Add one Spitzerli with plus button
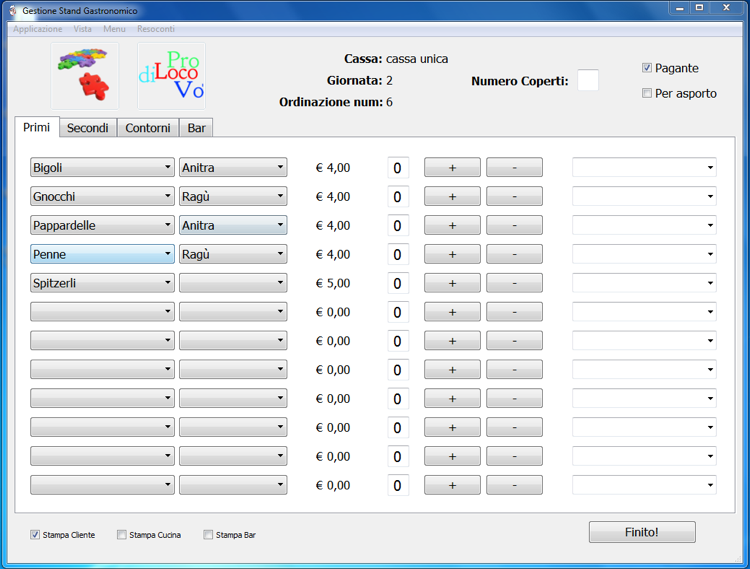This screenshot has width=750, height=569. point(452,283)
